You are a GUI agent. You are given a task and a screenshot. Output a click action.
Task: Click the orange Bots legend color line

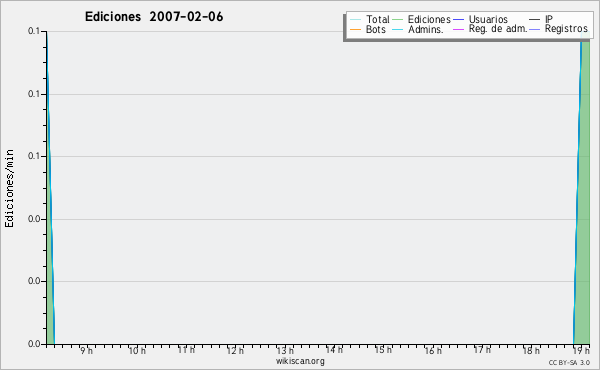(355, 29)
